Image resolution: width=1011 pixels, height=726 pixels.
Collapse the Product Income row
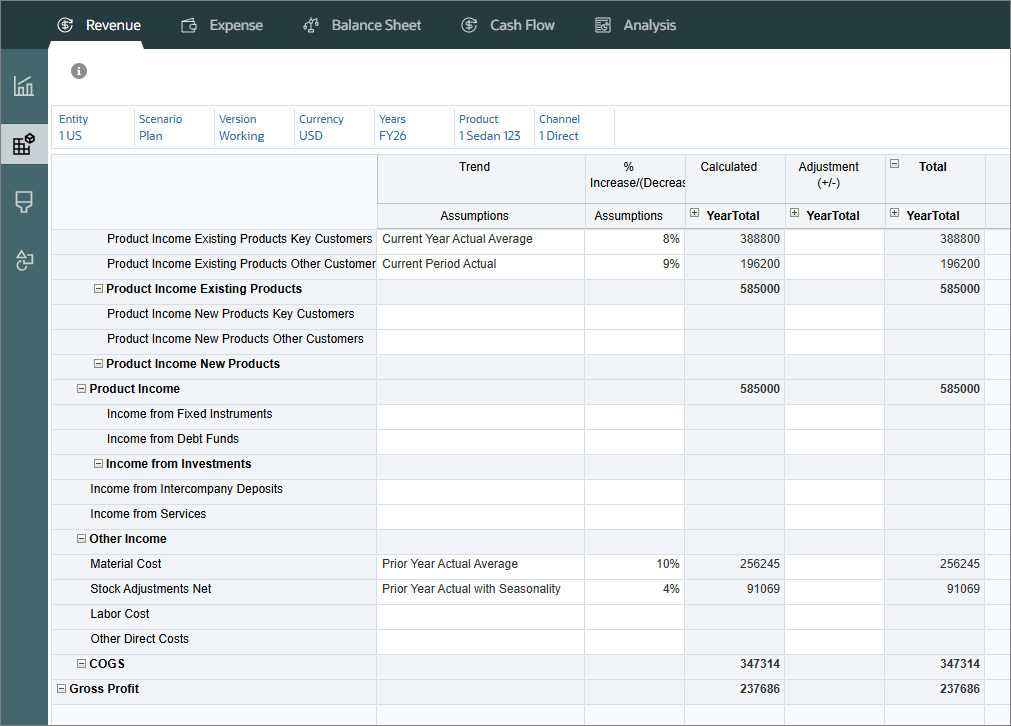pos(81,388)
